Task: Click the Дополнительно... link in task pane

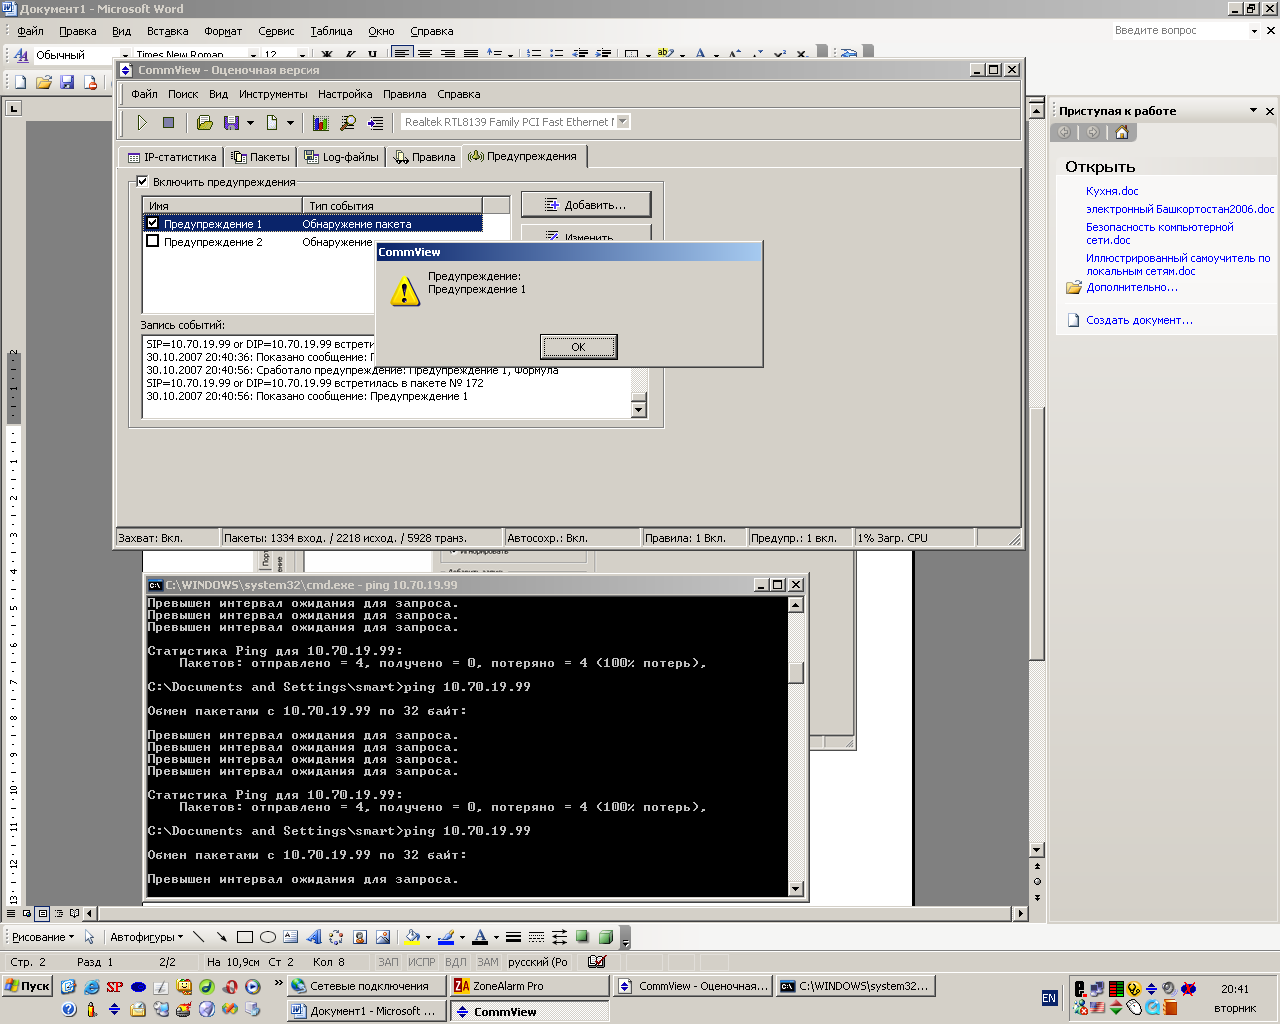Action: pos(1132,287)
